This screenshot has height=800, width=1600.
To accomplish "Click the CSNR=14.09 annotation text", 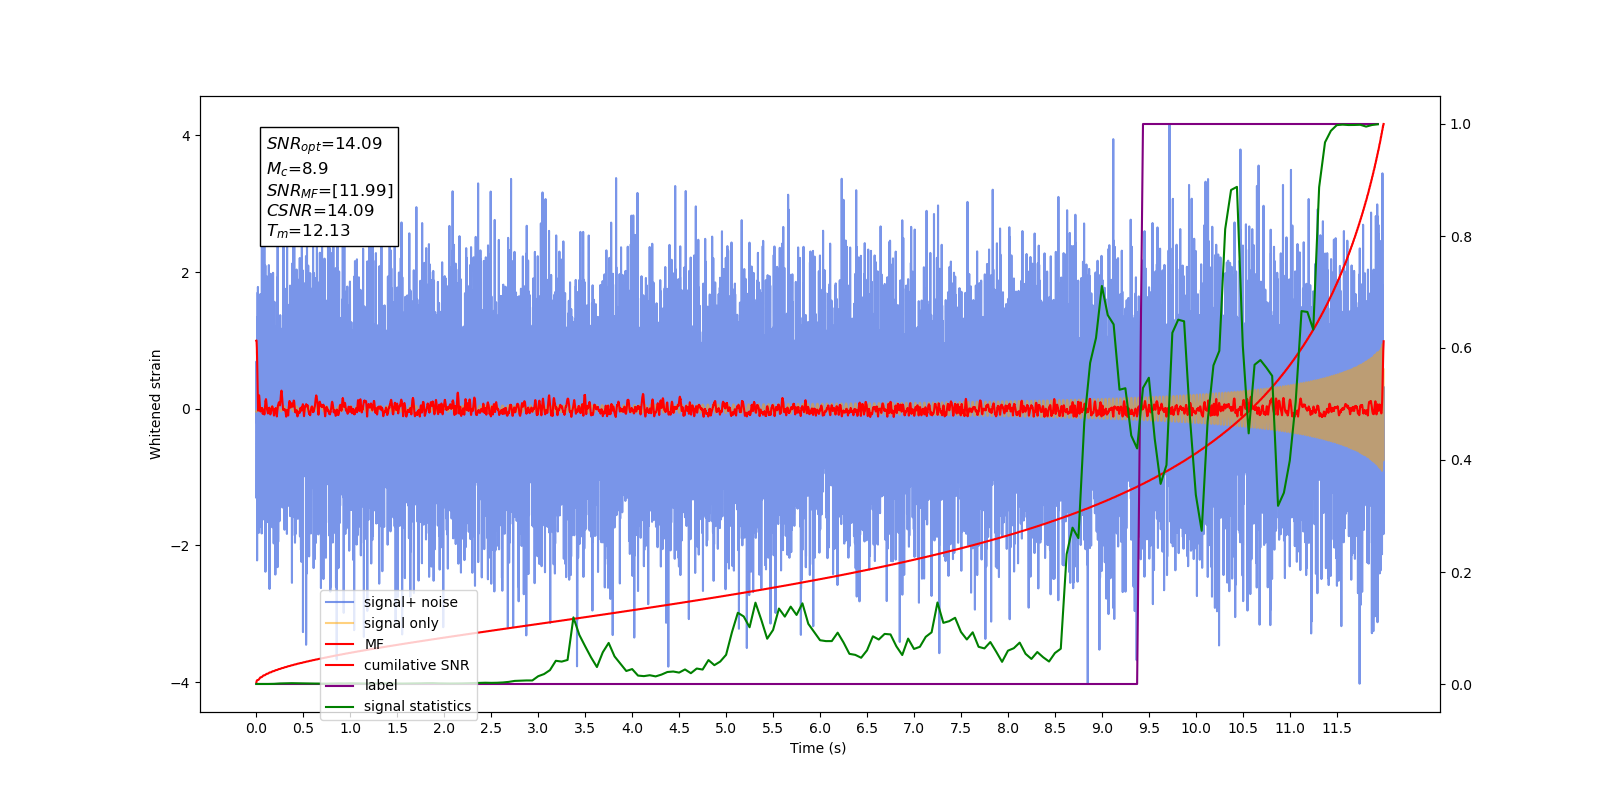I will click(x=320, y=211).
